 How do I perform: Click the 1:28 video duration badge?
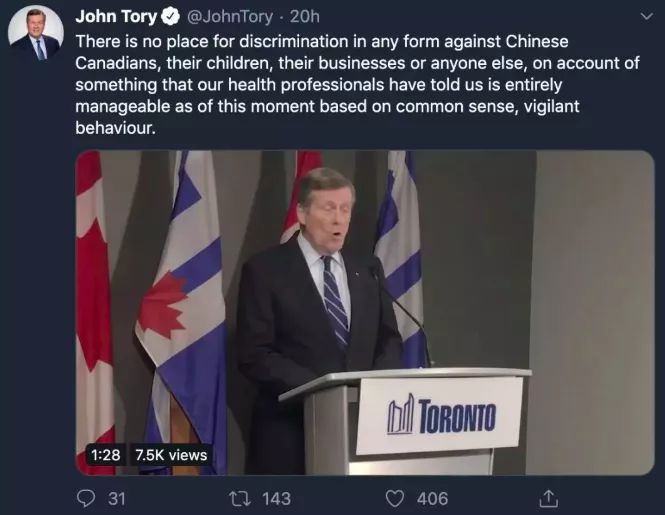point(106,455)
